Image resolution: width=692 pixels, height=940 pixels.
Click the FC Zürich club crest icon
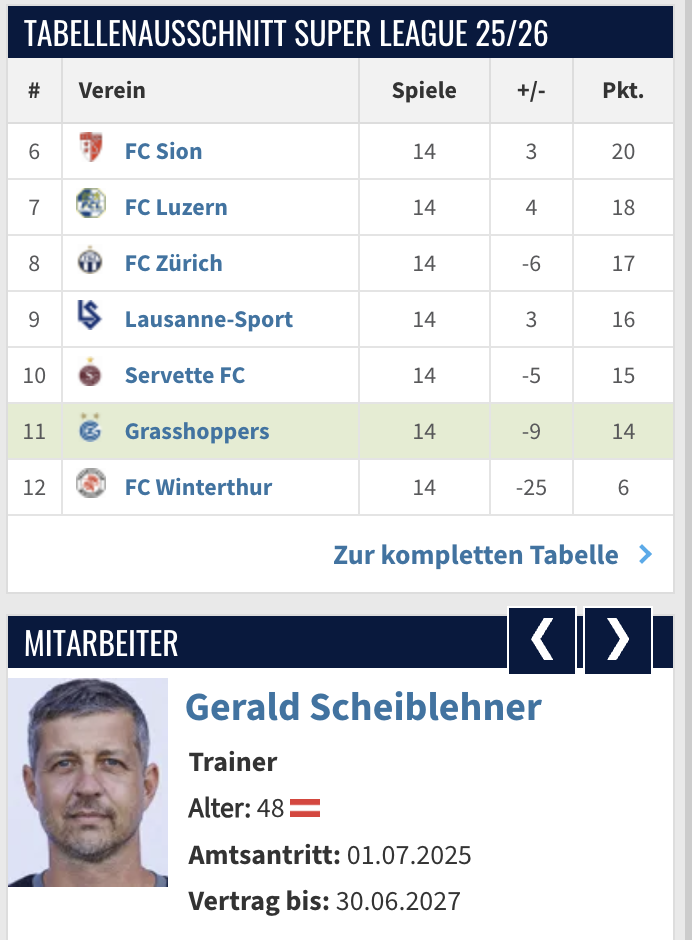[91, 262]
